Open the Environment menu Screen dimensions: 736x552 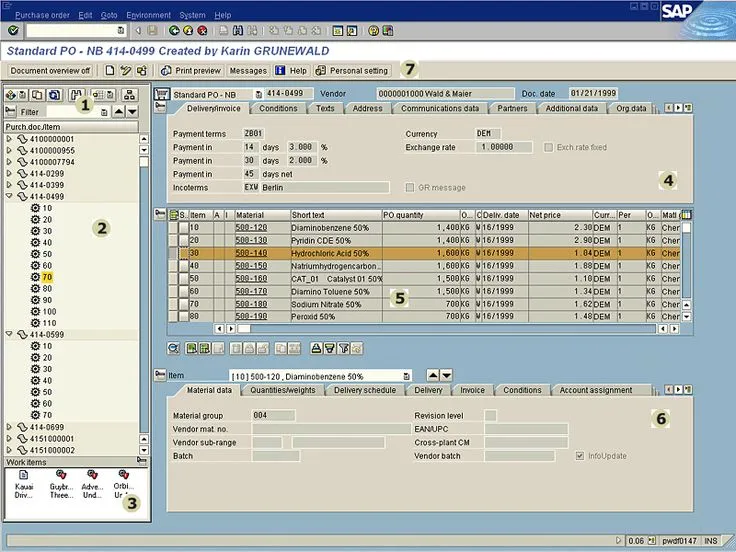click(148, 15)
